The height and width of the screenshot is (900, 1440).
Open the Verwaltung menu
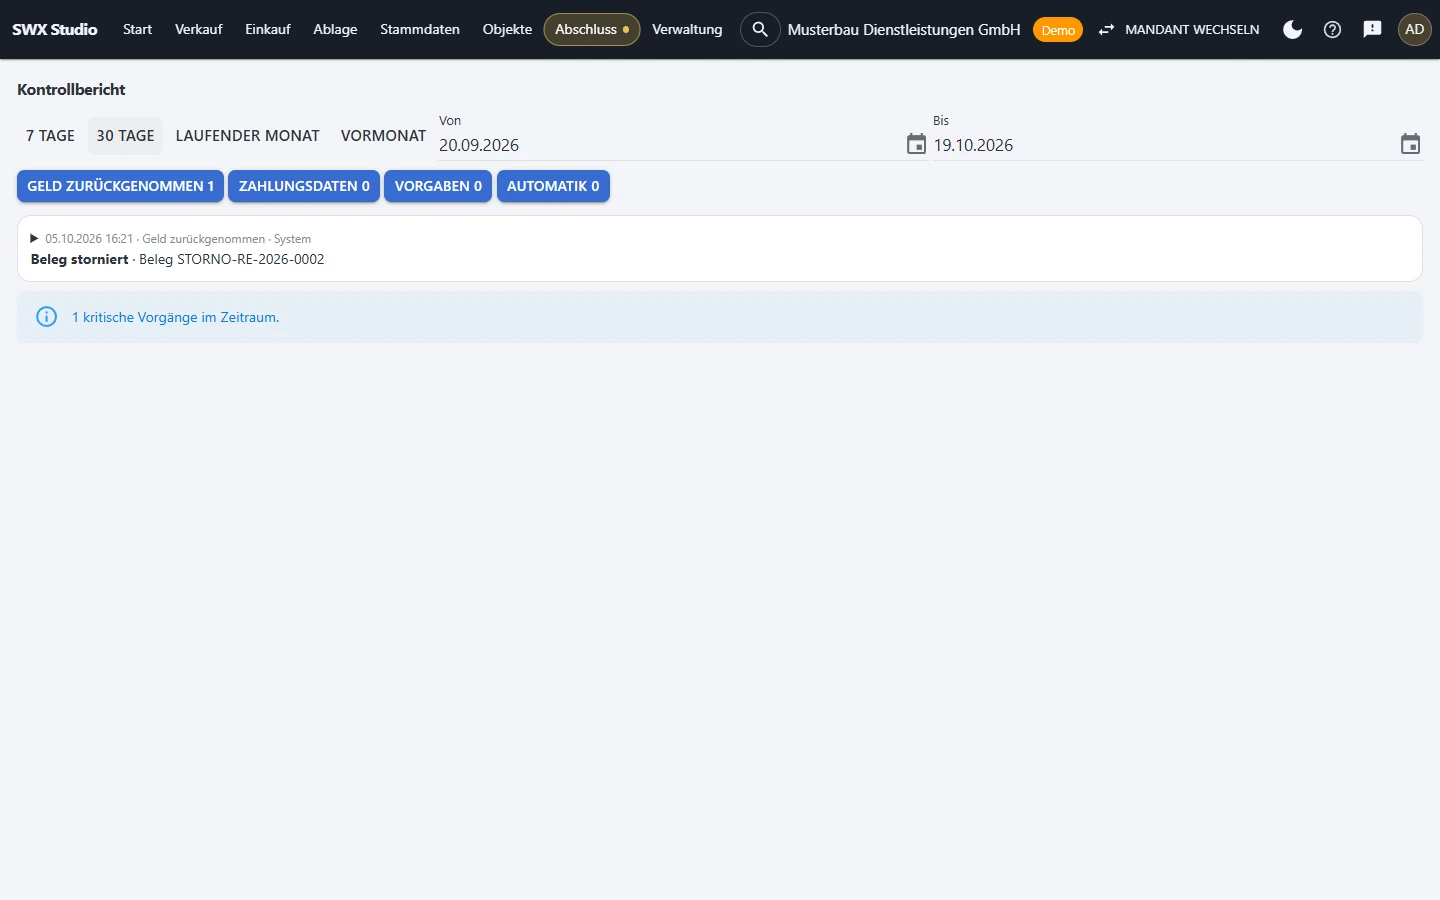pyautogui.click(x=687, y=30)
